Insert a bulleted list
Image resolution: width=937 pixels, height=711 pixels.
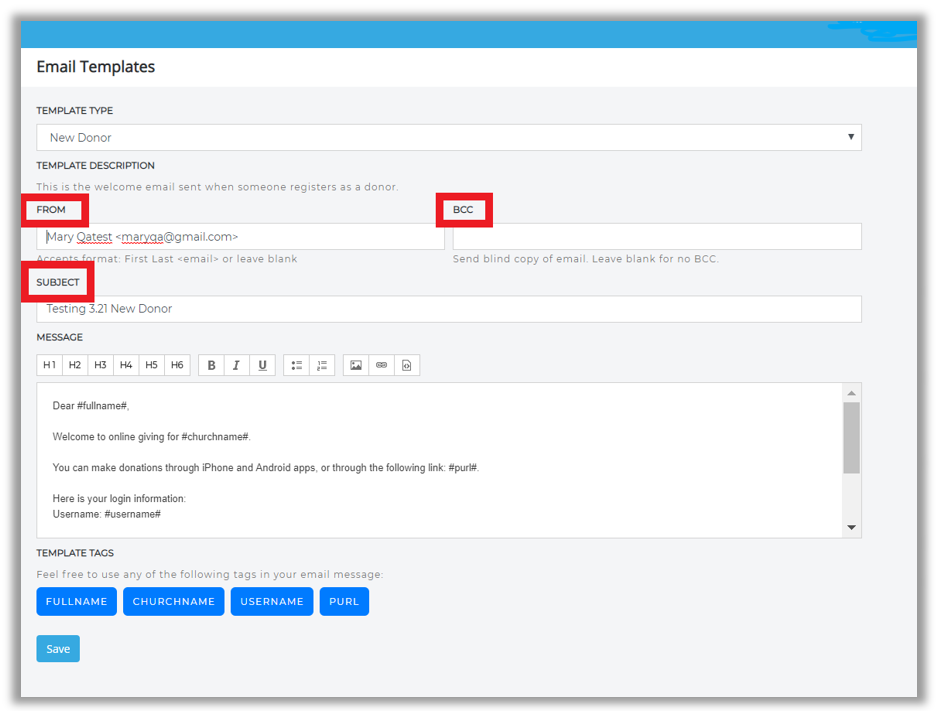pyautogui.click(x=296, y=365)
